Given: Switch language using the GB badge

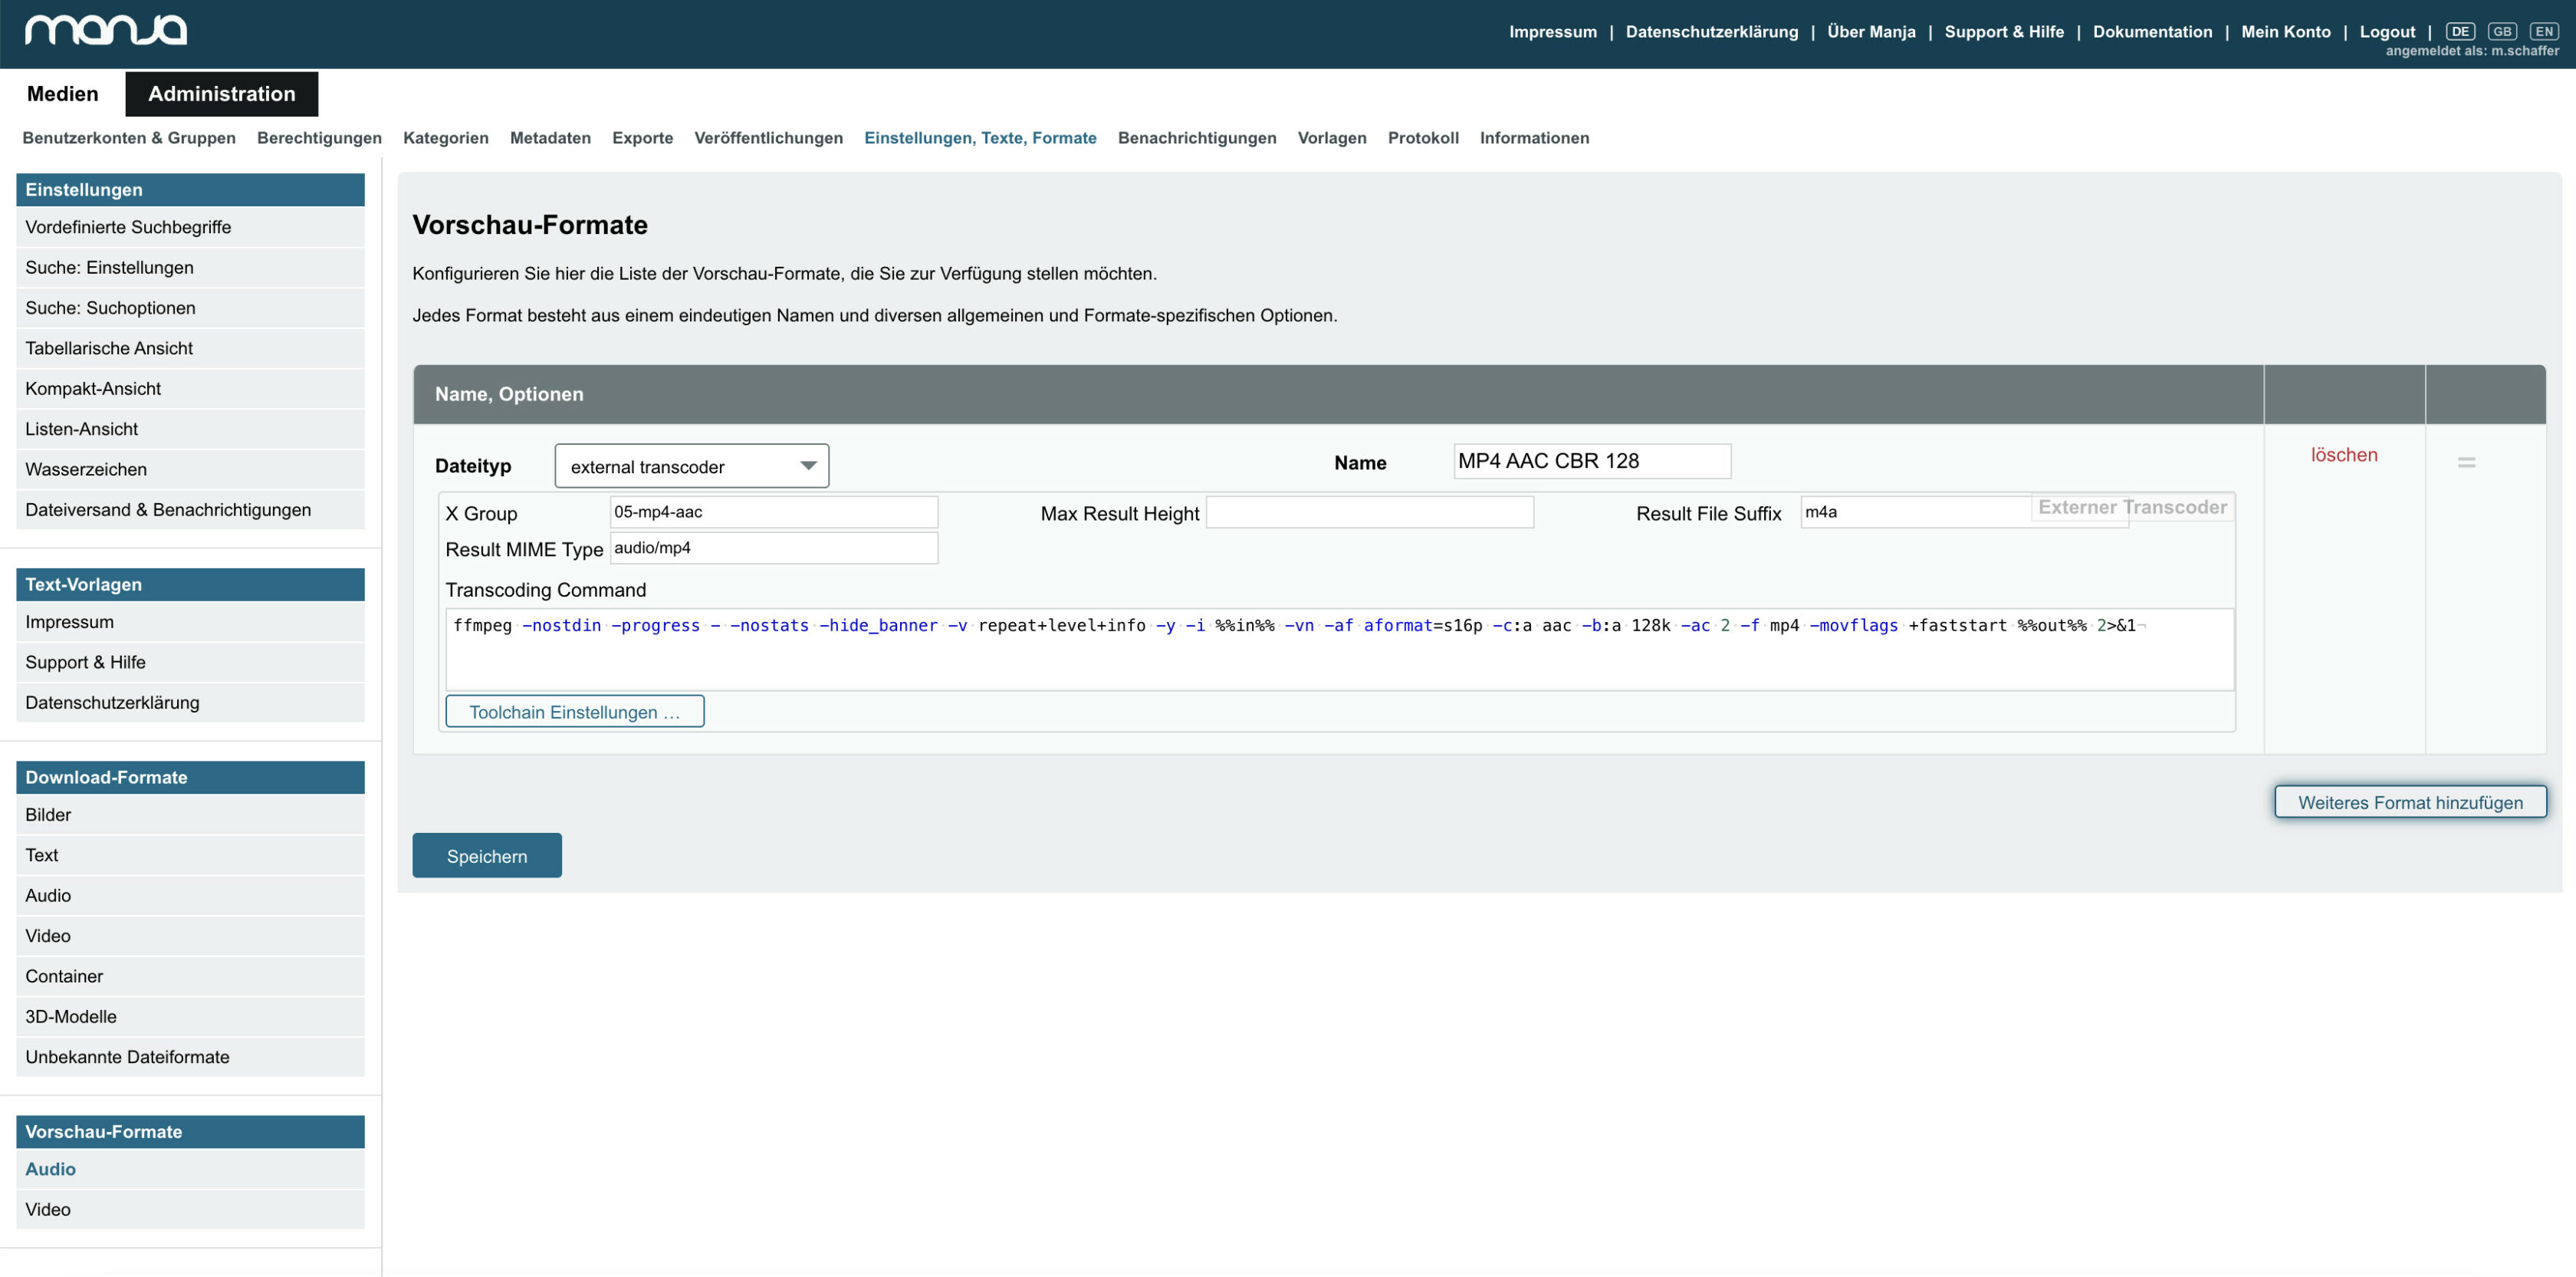Looking at the screenshot, I should pyautogui.click(x=2502, y=31).
